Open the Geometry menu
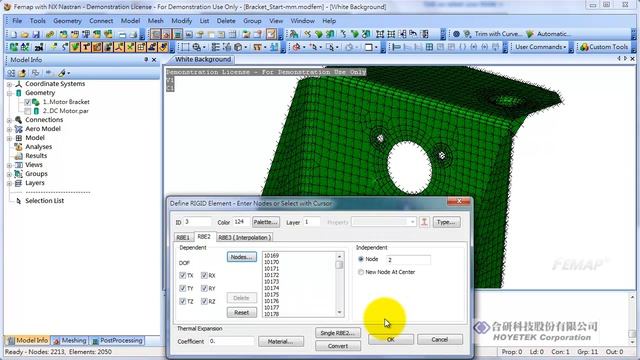Image resolution: width=640 pixels, height=360 pixels. [67, 21]
